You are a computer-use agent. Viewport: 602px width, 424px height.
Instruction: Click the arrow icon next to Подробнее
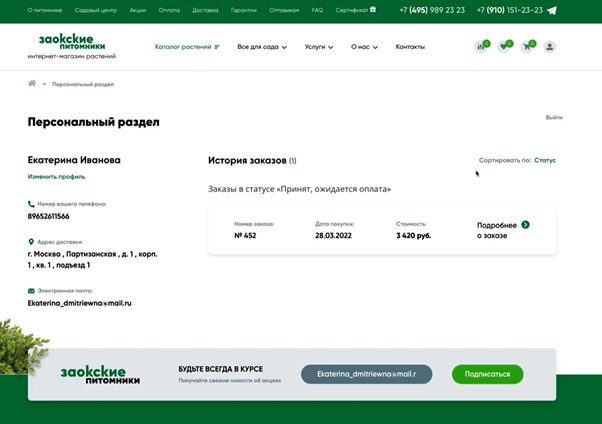[526, 225]
